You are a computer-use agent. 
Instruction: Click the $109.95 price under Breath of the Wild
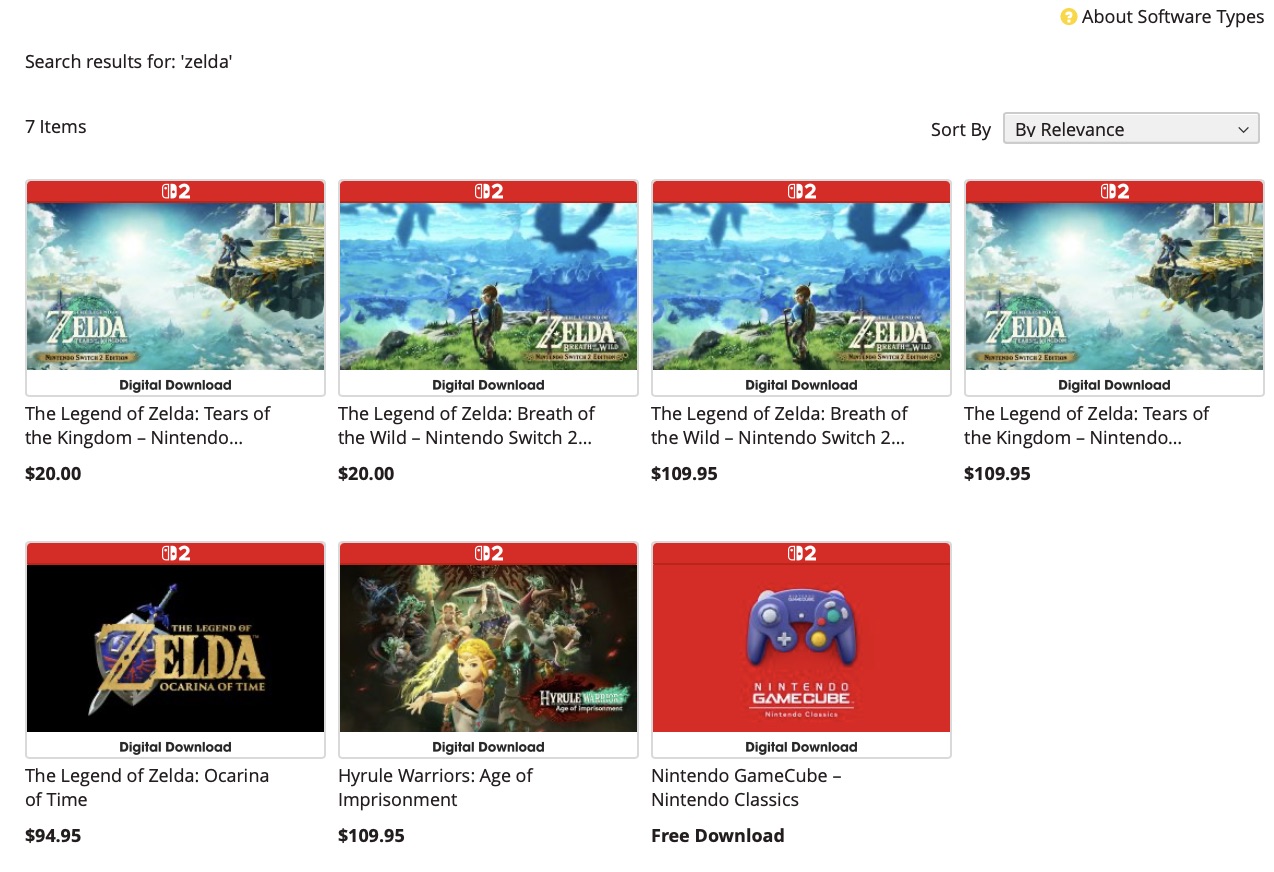(x=684, y=474)
